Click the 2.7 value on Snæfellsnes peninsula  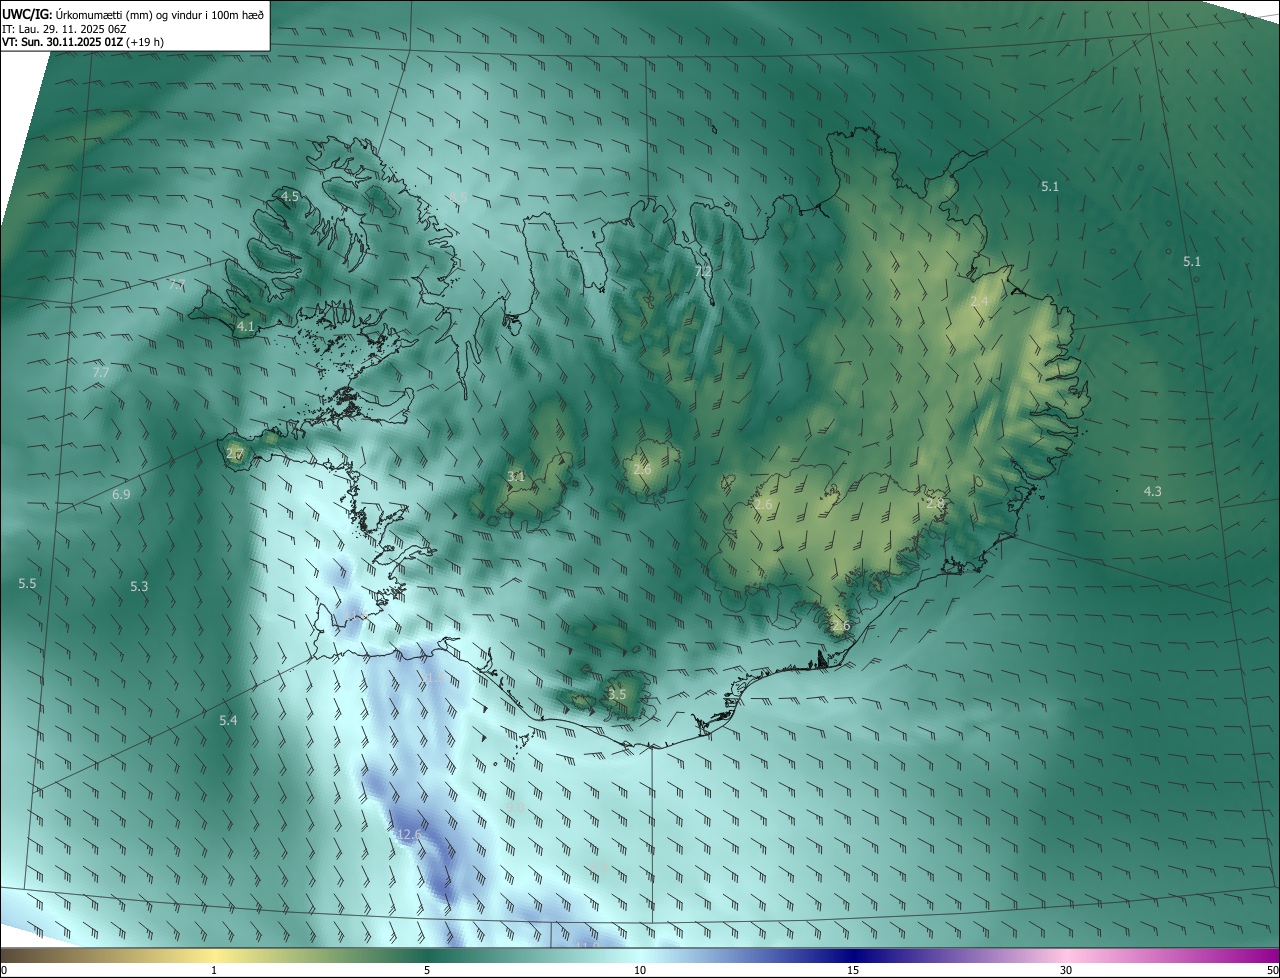coord(235,453)
